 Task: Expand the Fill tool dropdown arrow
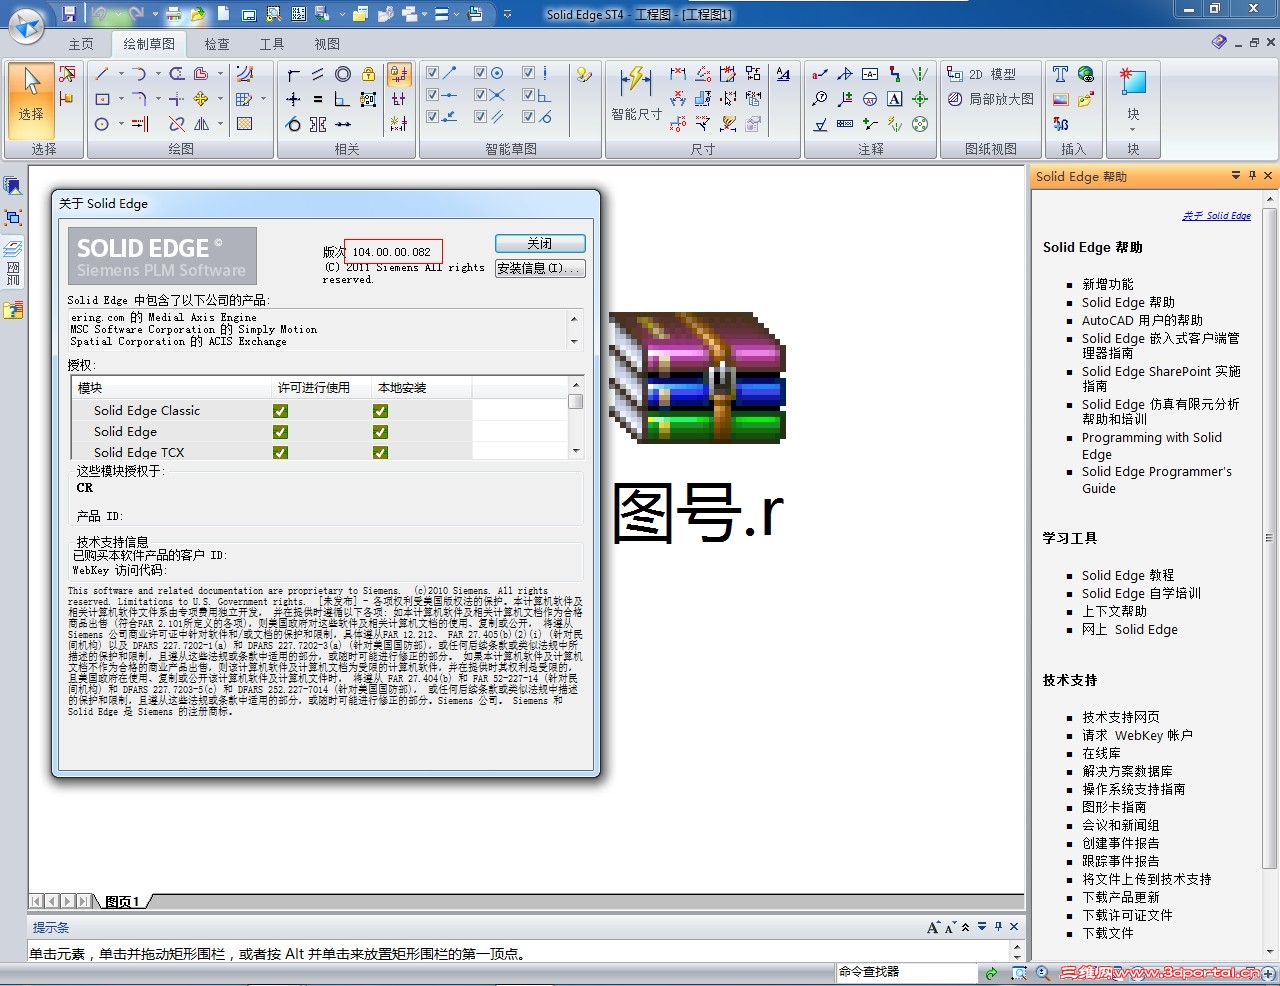263,99
